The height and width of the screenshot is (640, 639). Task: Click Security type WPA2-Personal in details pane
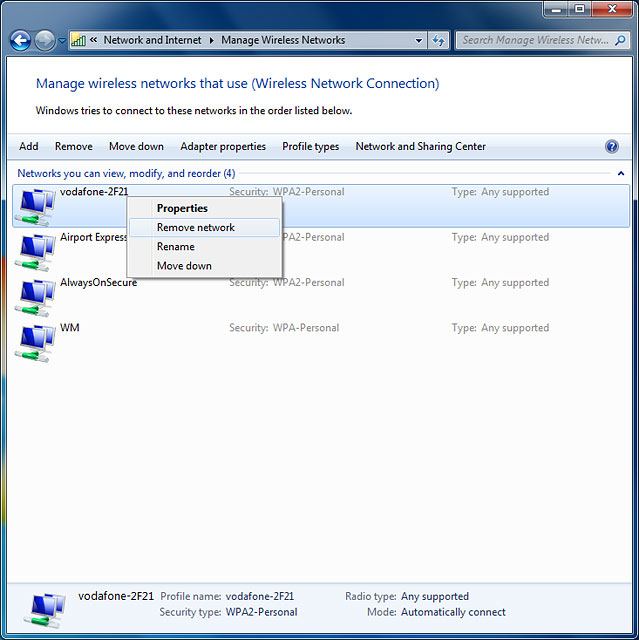261,612
